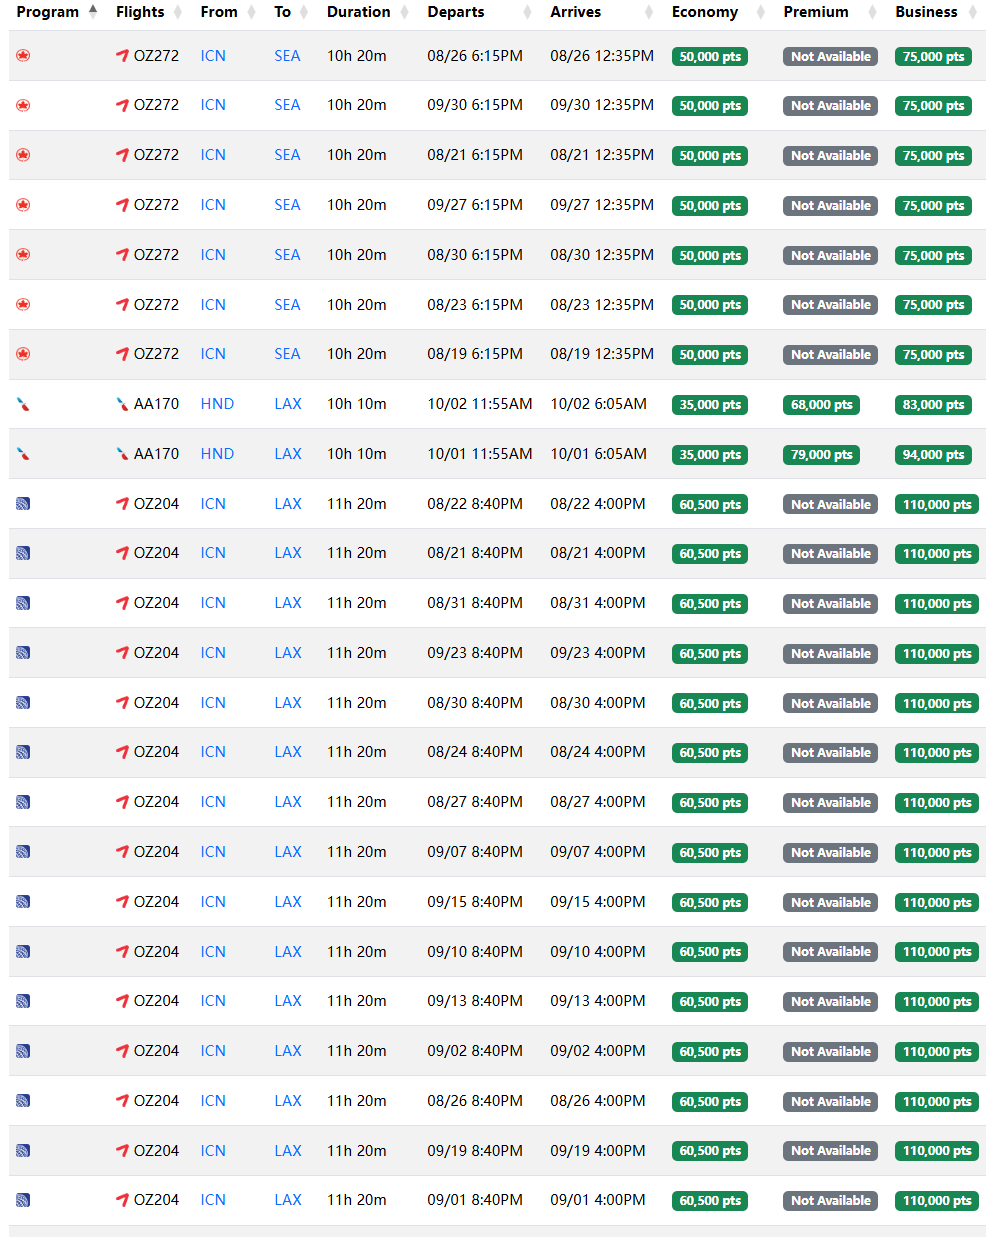Click American Airlines logo beside AA170 departing 10/01
The height and width of the screenshot is (1237, 986).
(x=122, y=454)
